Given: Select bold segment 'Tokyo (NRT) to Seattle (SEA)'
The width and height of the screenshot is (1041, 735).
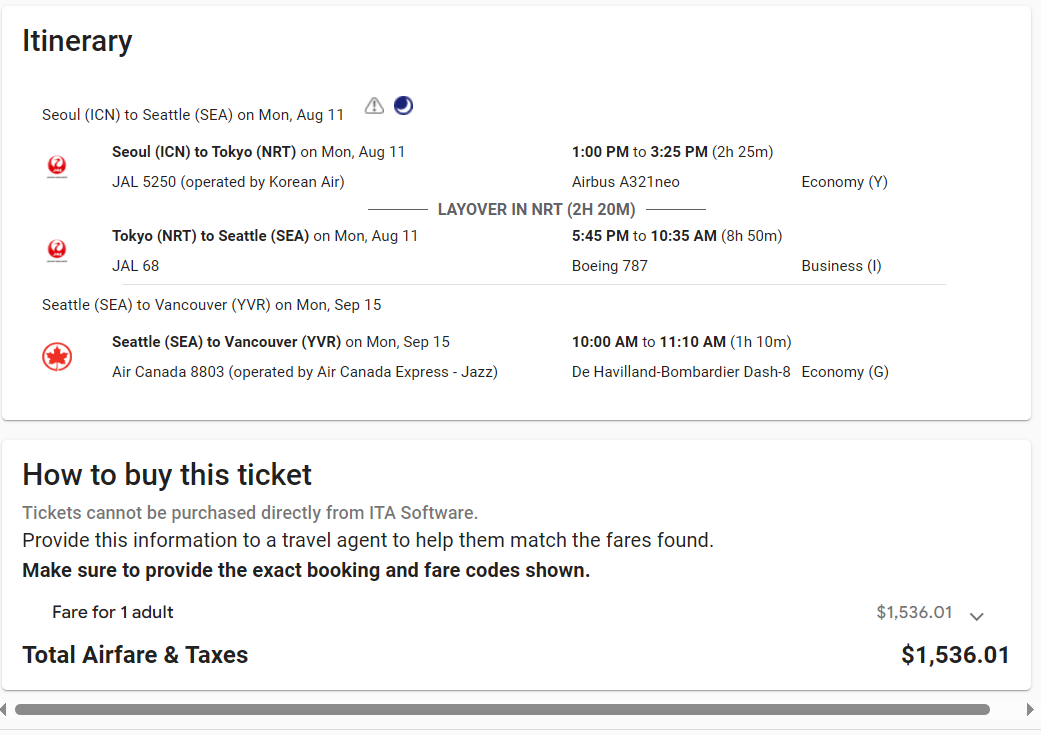Looking at the screenshot, I should (210, 236).
